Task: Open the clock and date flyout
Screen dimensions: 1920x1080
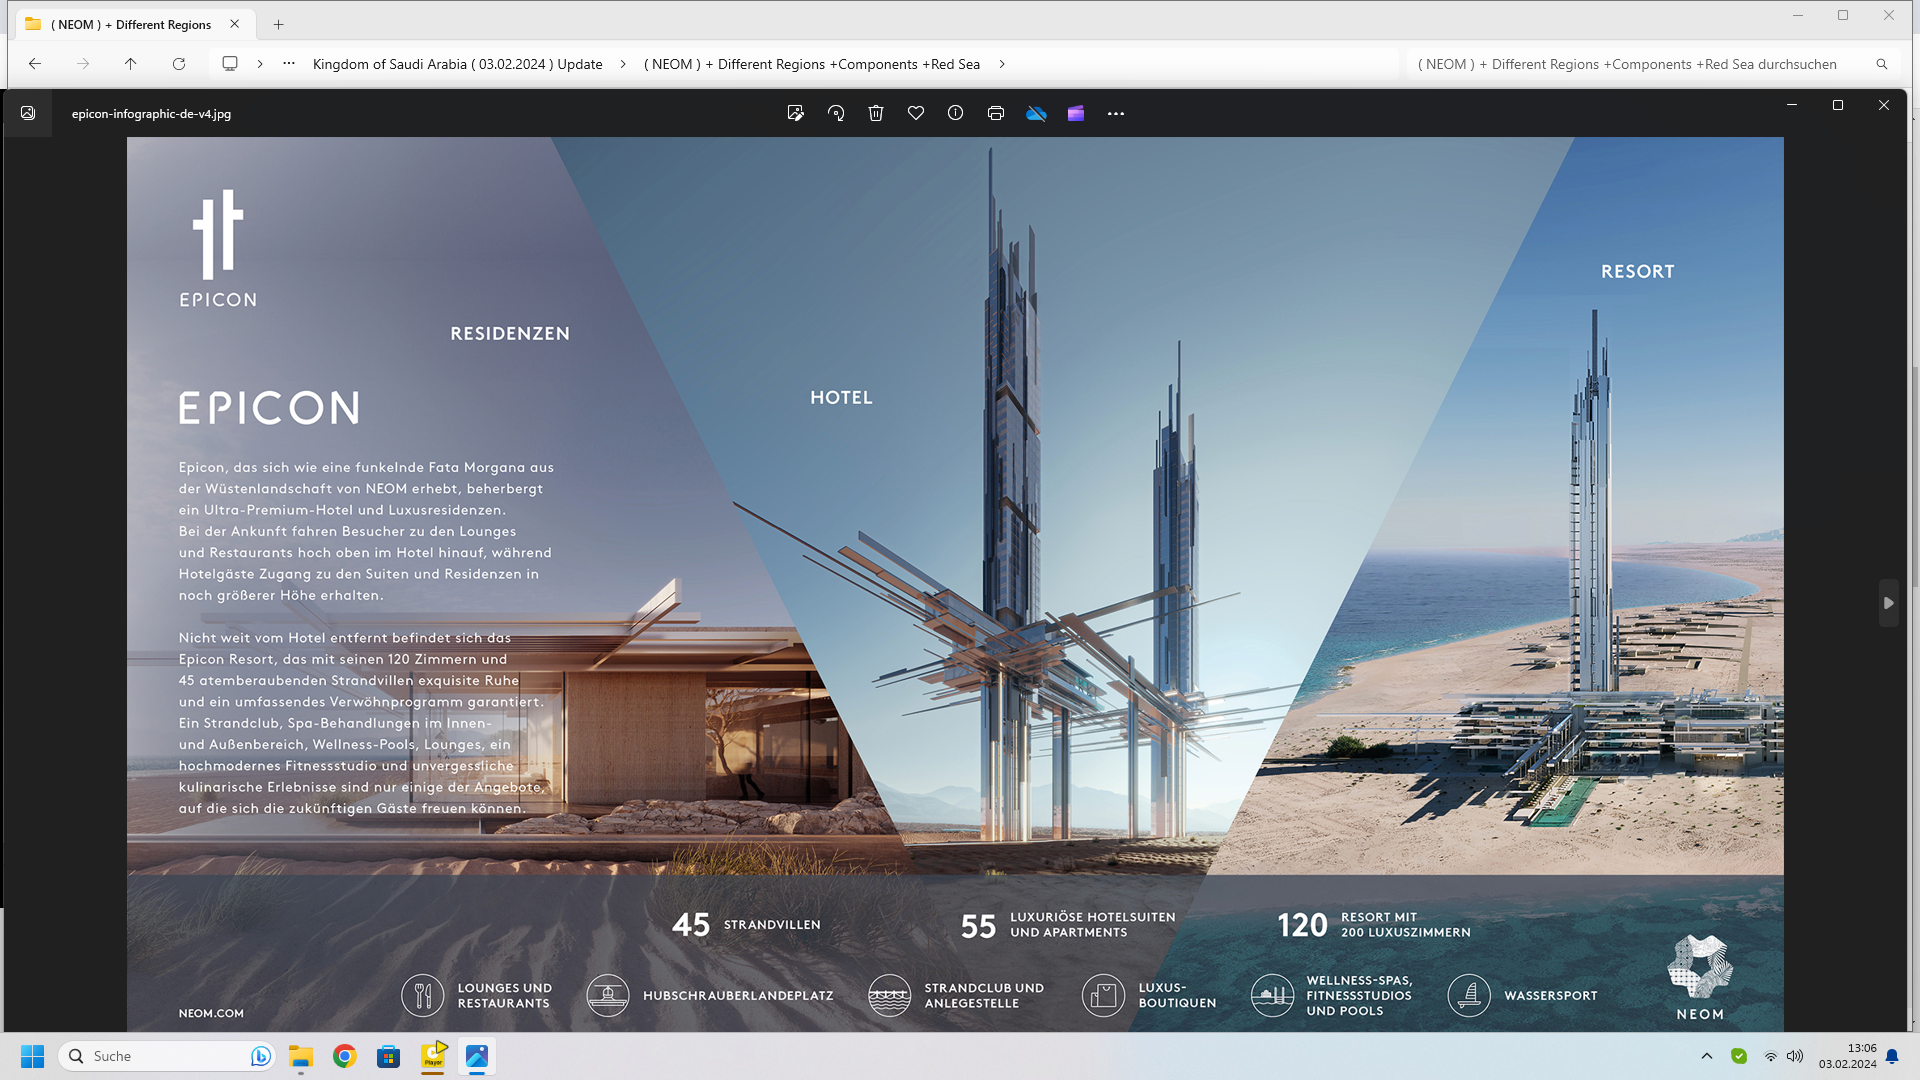Action: pos(1847,1056)
